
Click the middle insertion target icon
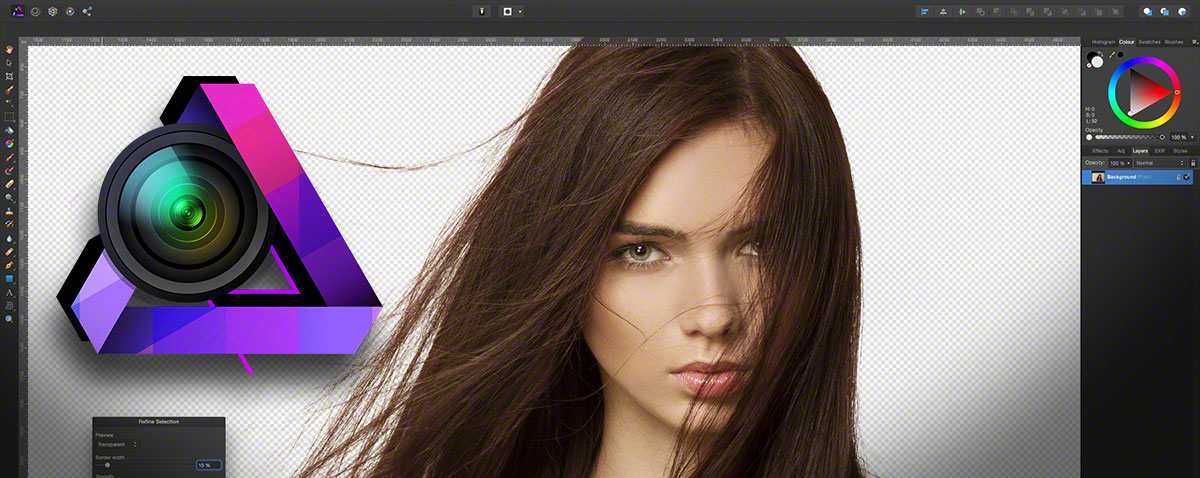pyautogui.click(x=1164, y=11)
